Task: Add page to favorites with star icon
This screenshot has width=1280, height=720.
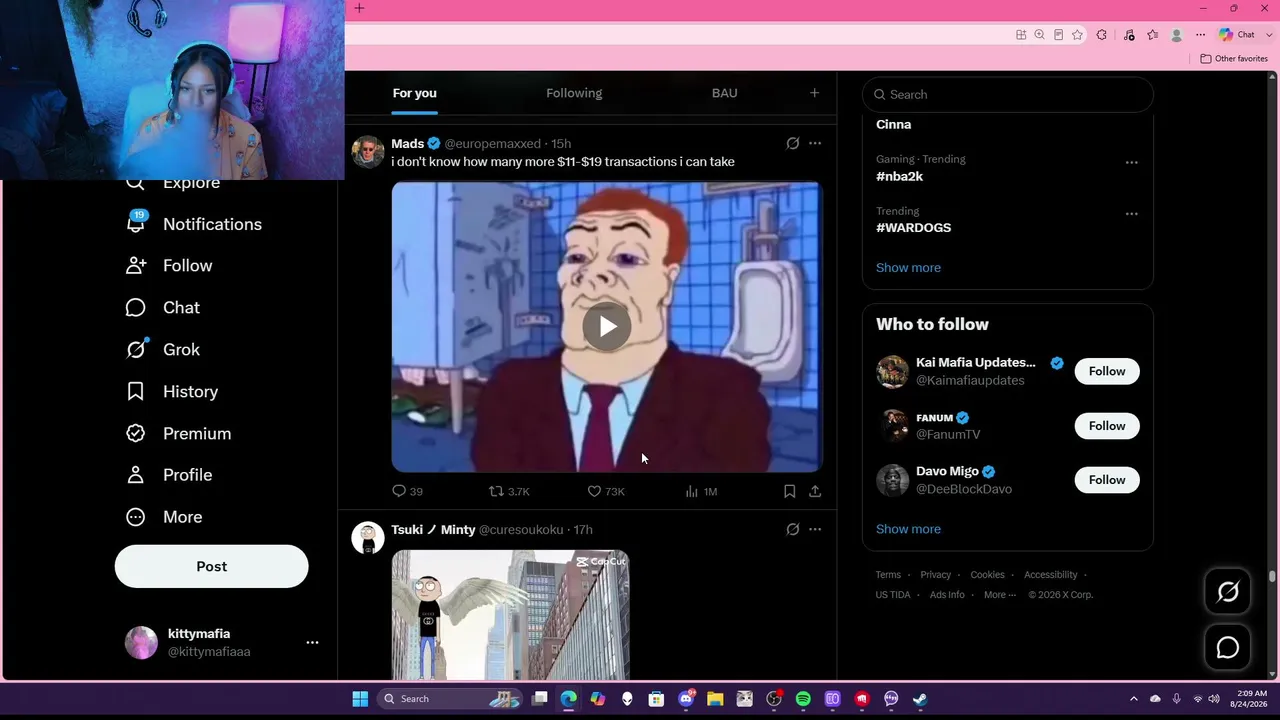Action: click(x=1077, y=35)
